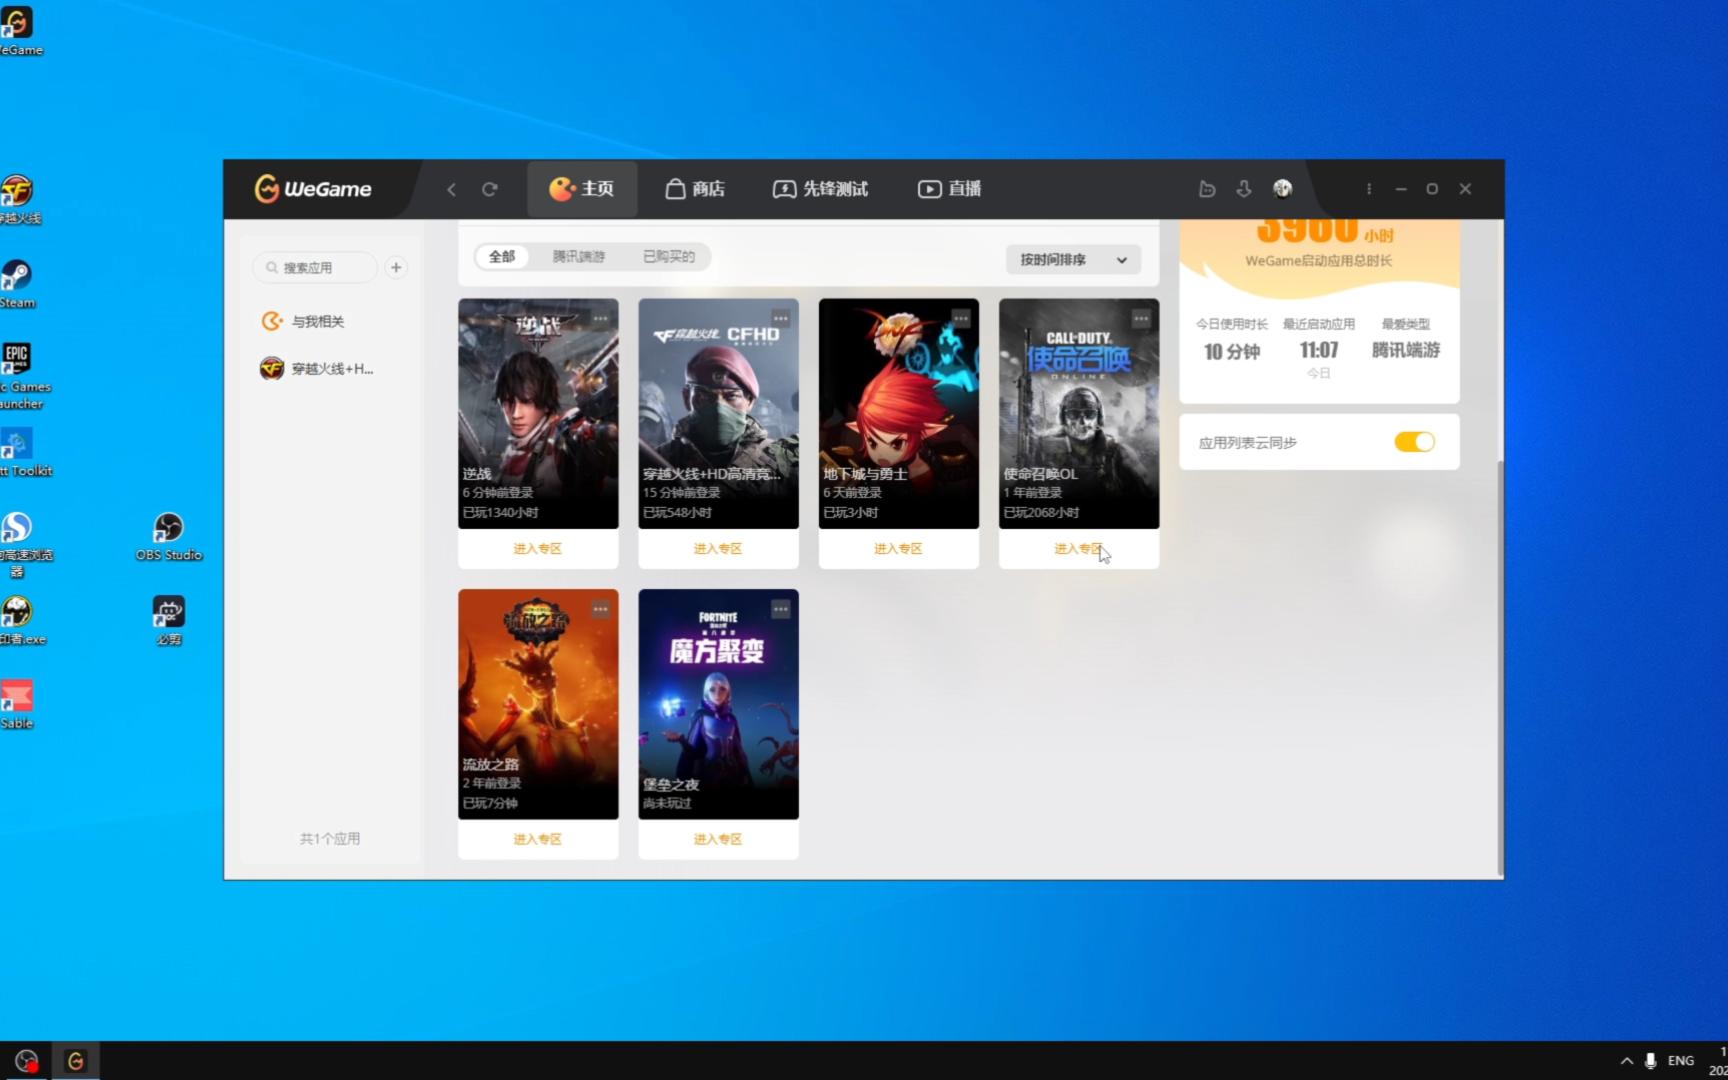Image resolution: width=1728 pixels, height=1080 pixels.
Task: Filter by 腾讯端游
Action: [x=579, y=257]
